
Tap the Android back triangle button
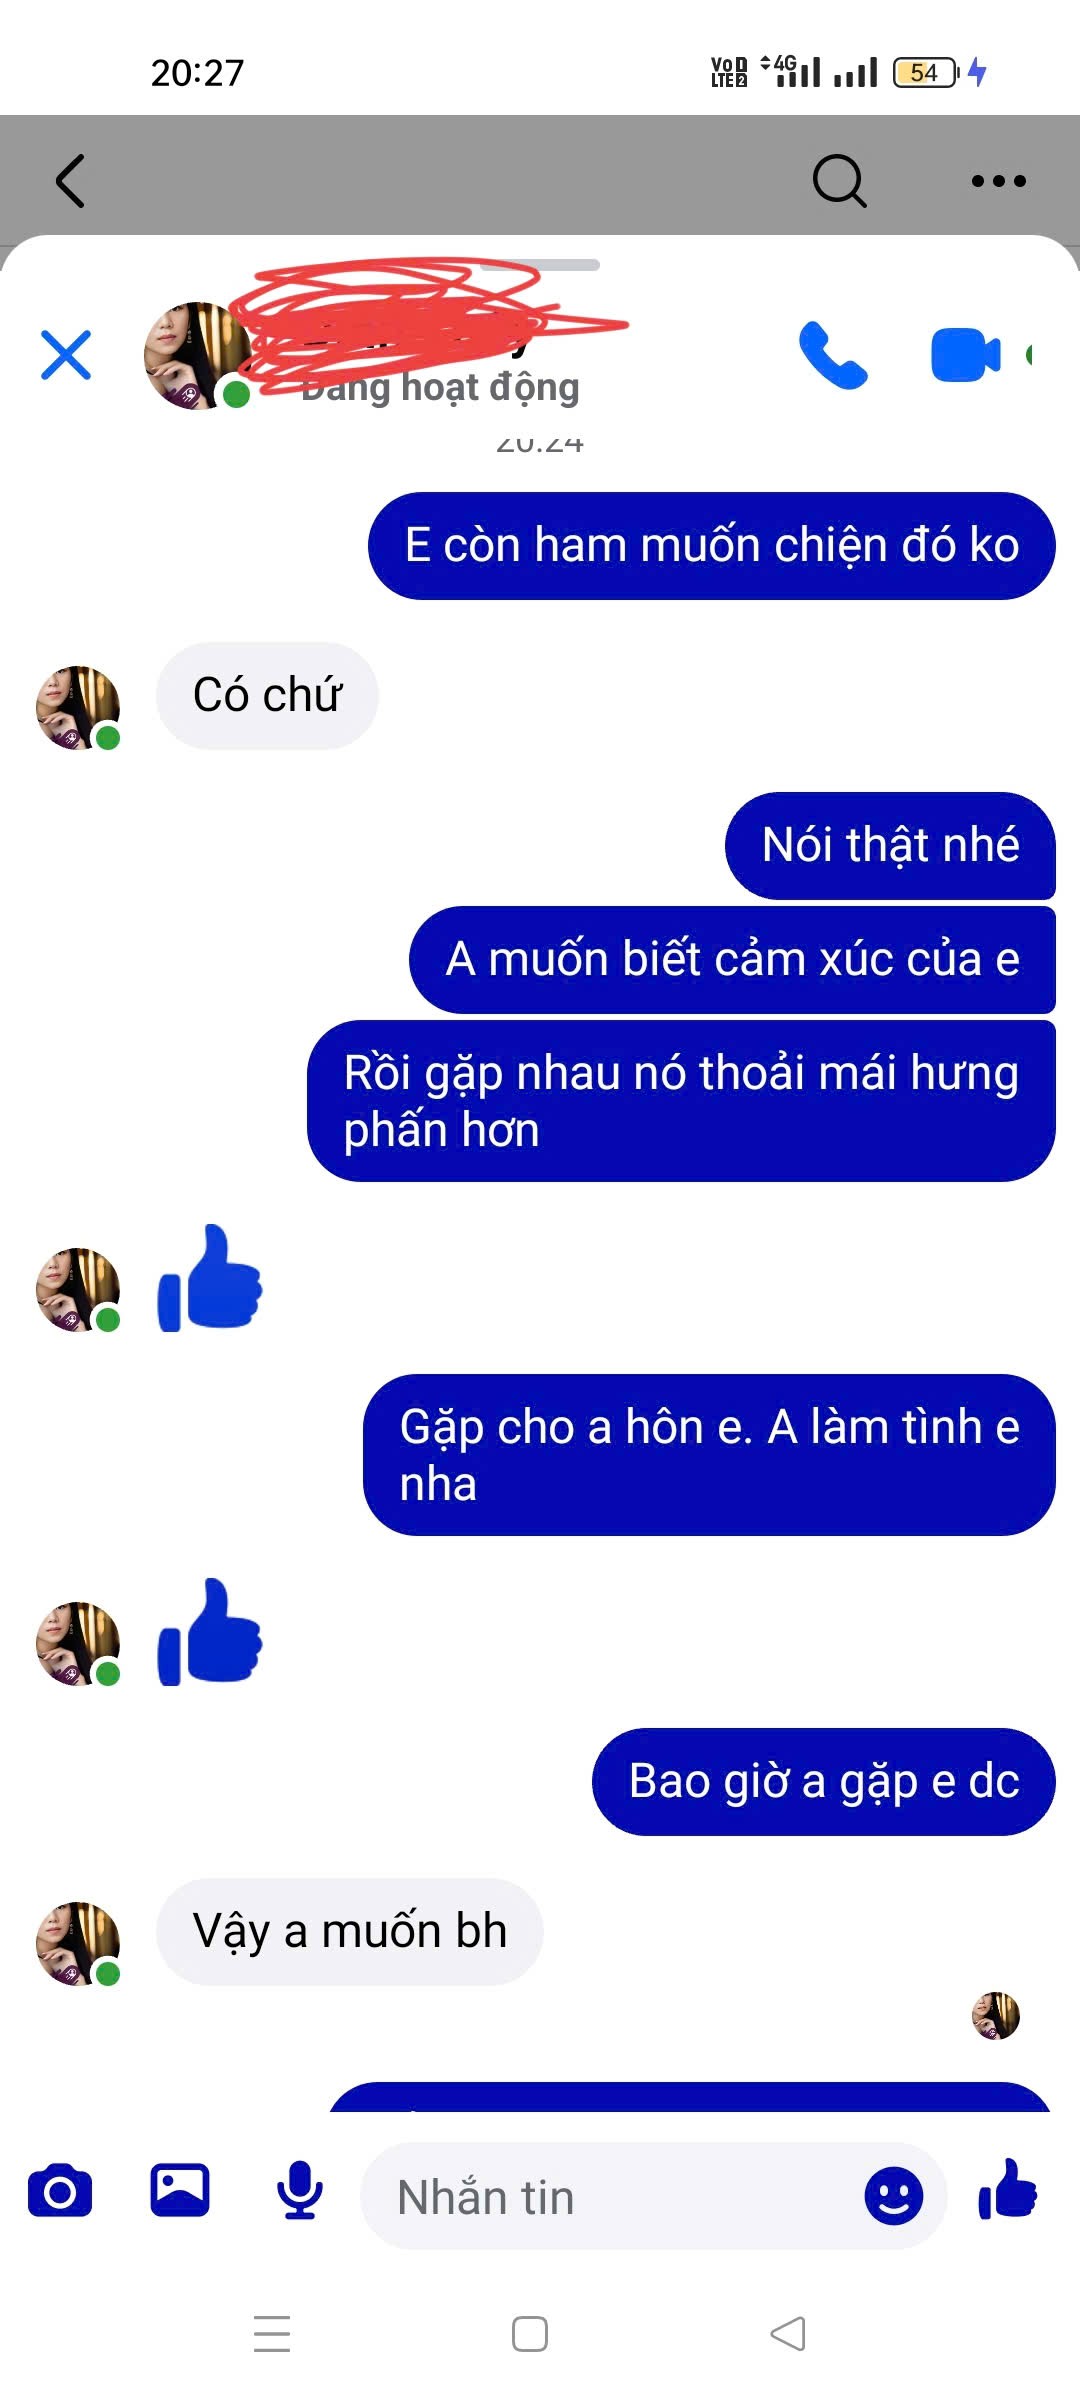[788, 2334]
